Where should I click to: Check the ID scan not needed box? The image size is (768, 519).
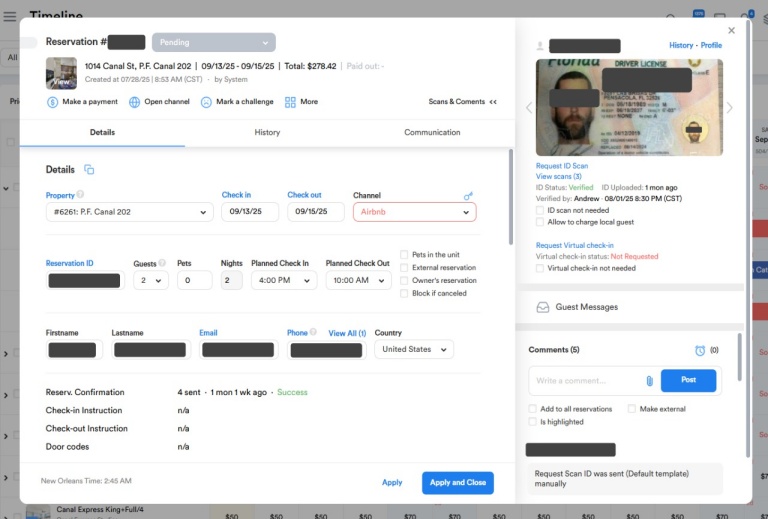[540, 210]
